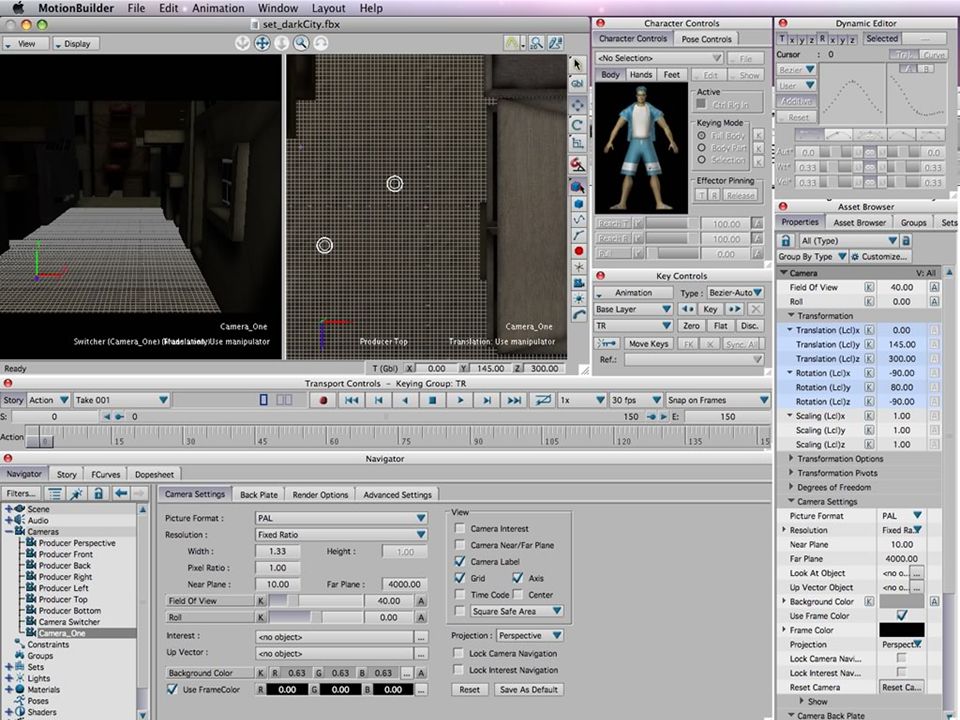Click the Roll slider in Navigator
The width and height of the screenshot is (960, 720).
click(x=315, y=617)
